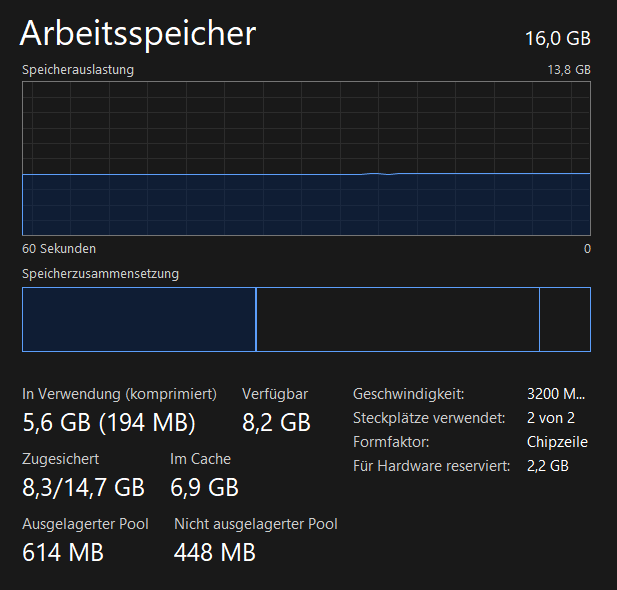
Task: Click the Verfügbar 8,2 GB value
Action: coord(276,422)
